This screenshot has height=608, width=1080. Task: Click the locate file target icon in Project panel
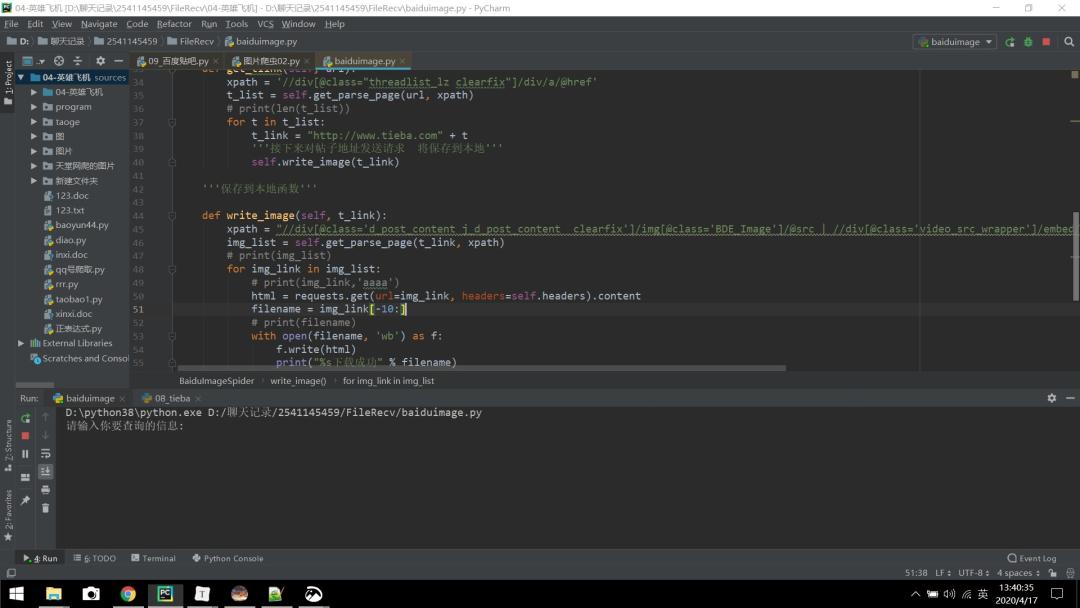(x=59, y=61)
